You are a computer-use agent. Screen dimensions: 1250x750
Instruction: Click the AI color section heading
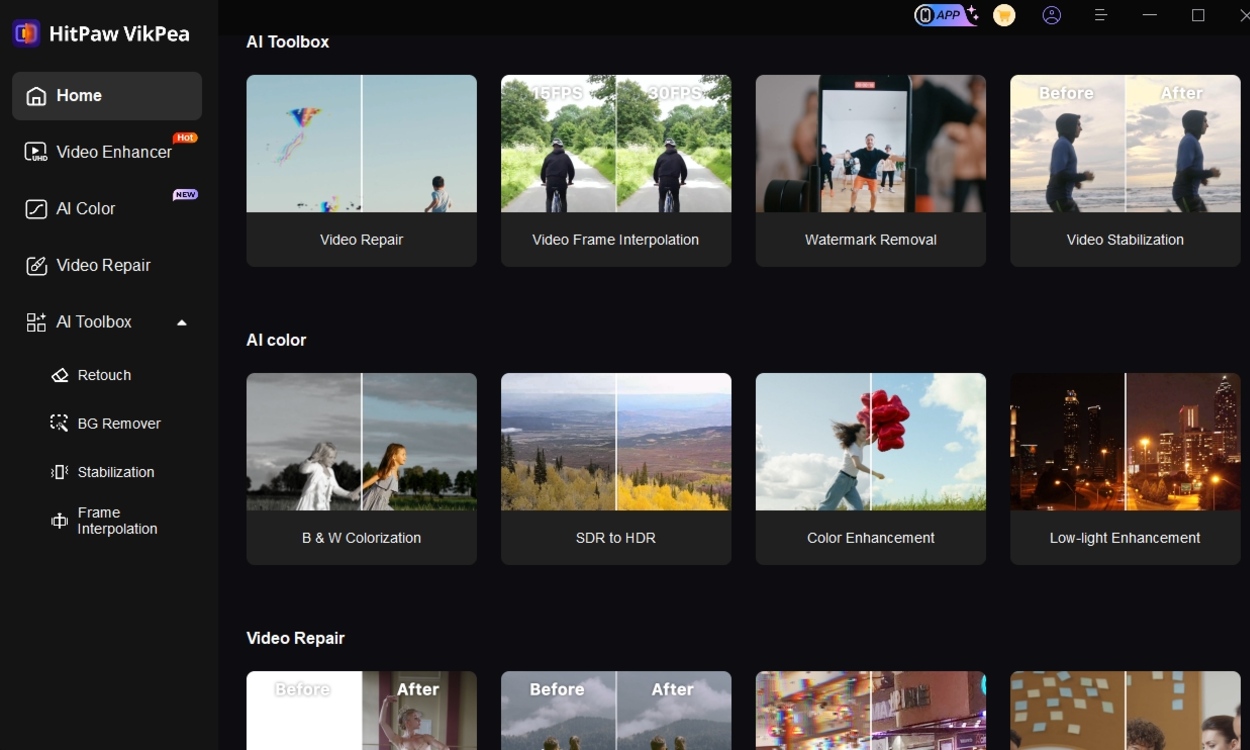pyautogui.click(x=276, y=340)
